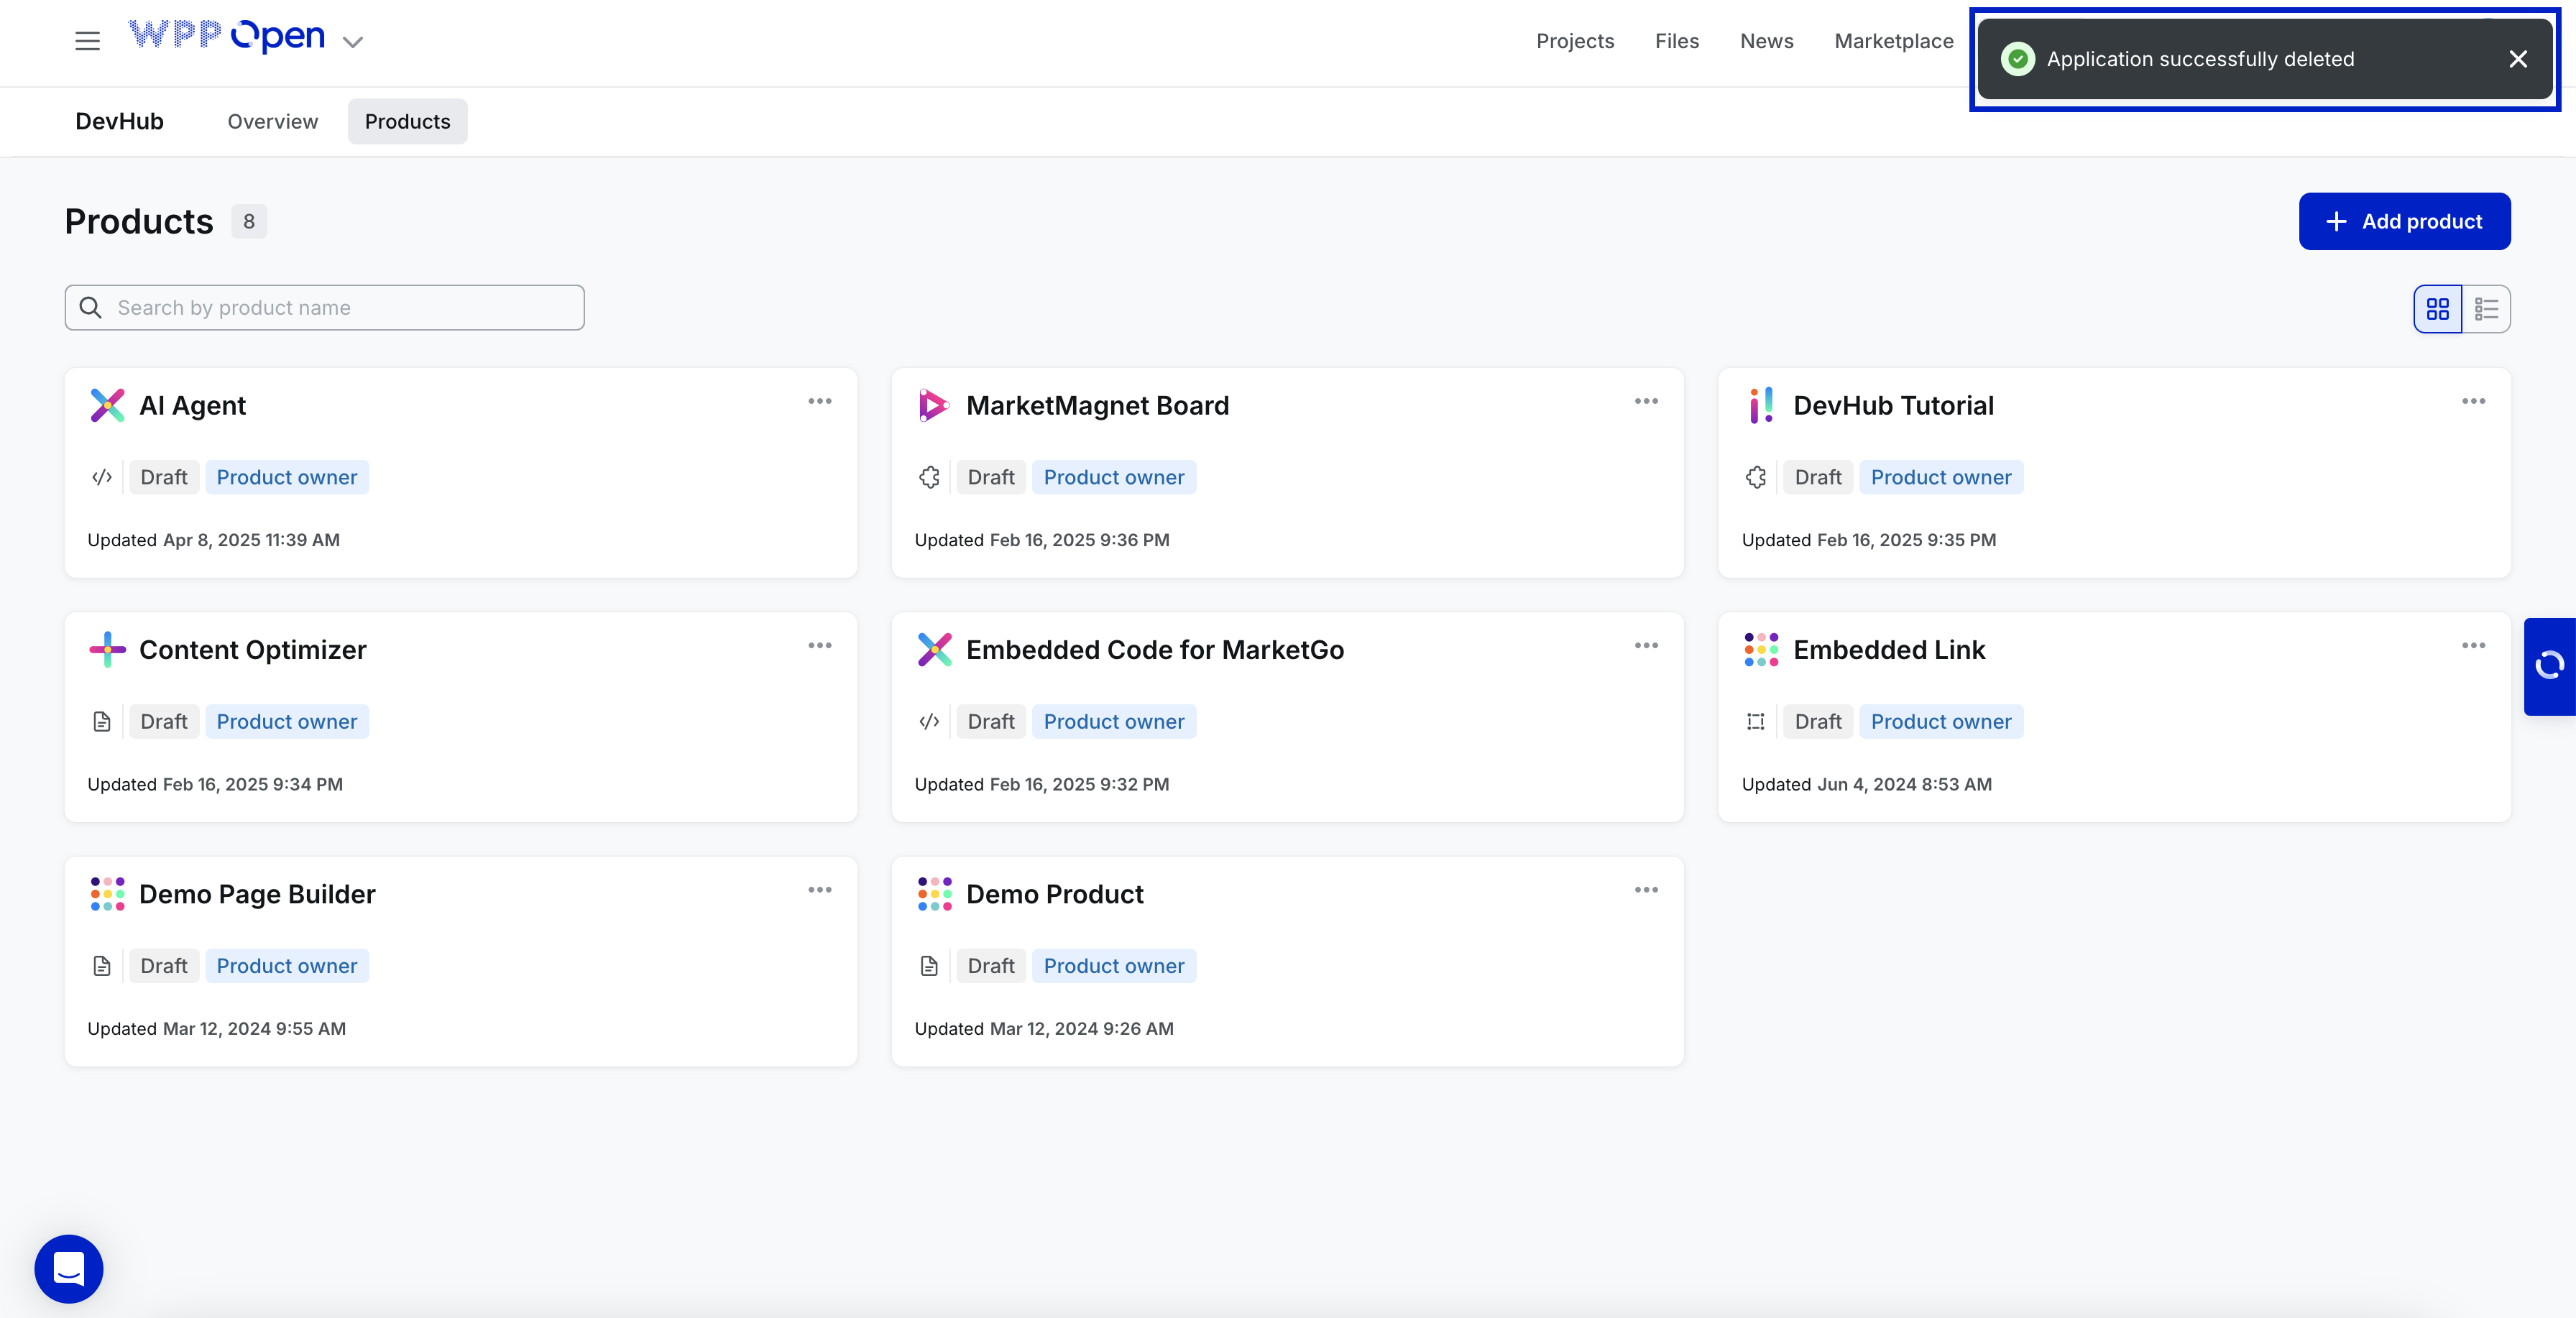This screenshot has width=2576, height=1318.
Task: Open the Embedded Link card options menu
Action: [x=2473, y=645]
